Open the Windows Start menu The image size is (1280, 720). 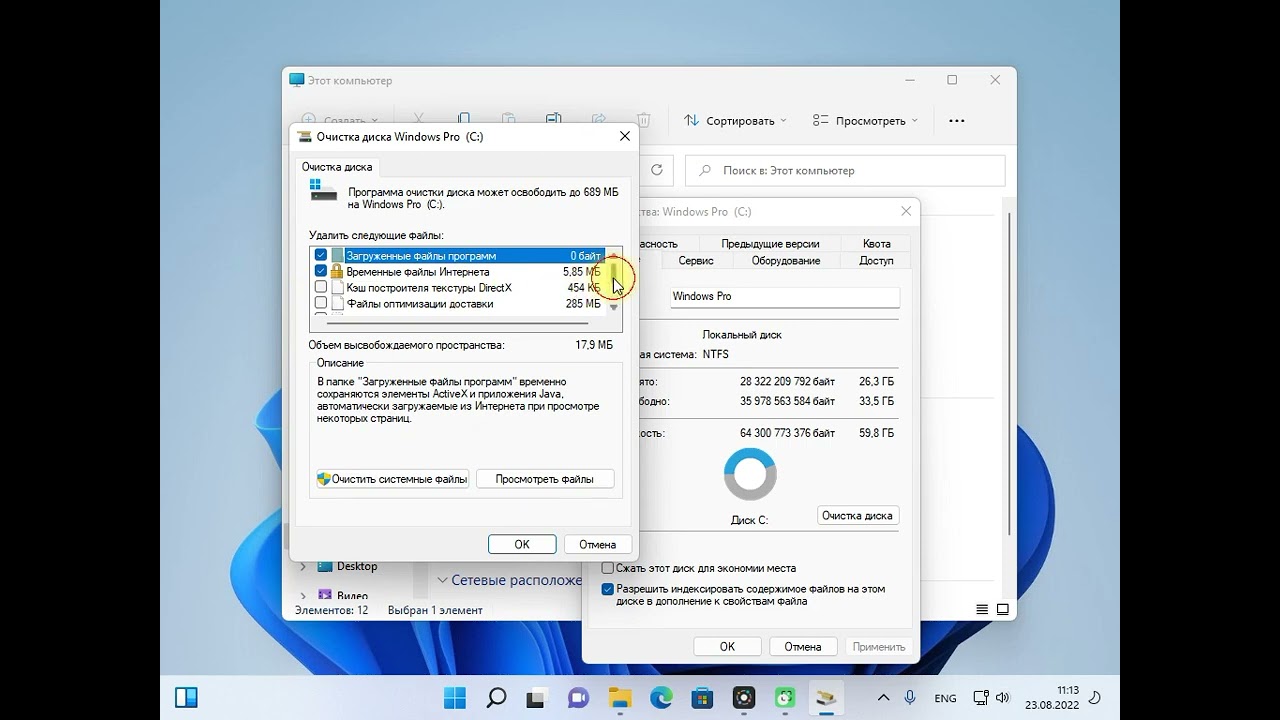(454, 698)
